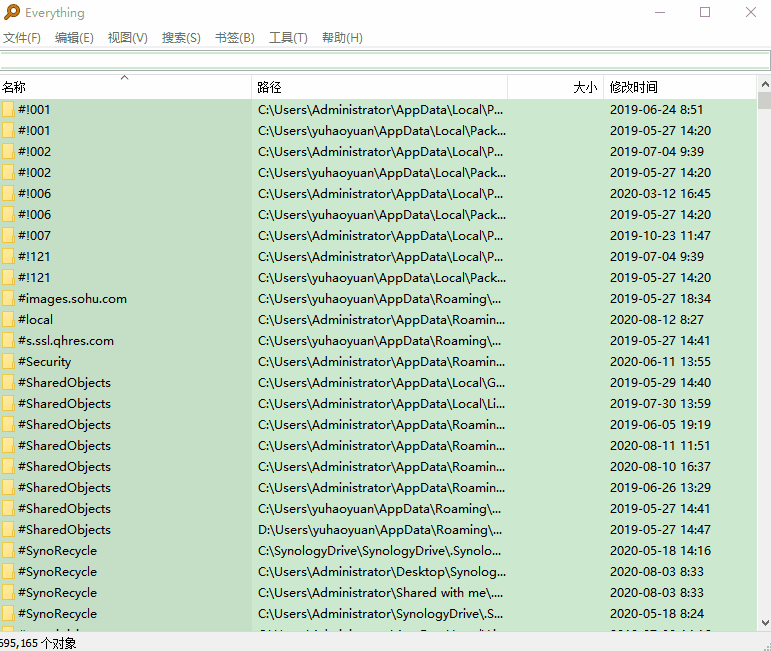Select folder icon of #!002 under yuhaoyuan

pyautogui.click(x=8, y=172)
